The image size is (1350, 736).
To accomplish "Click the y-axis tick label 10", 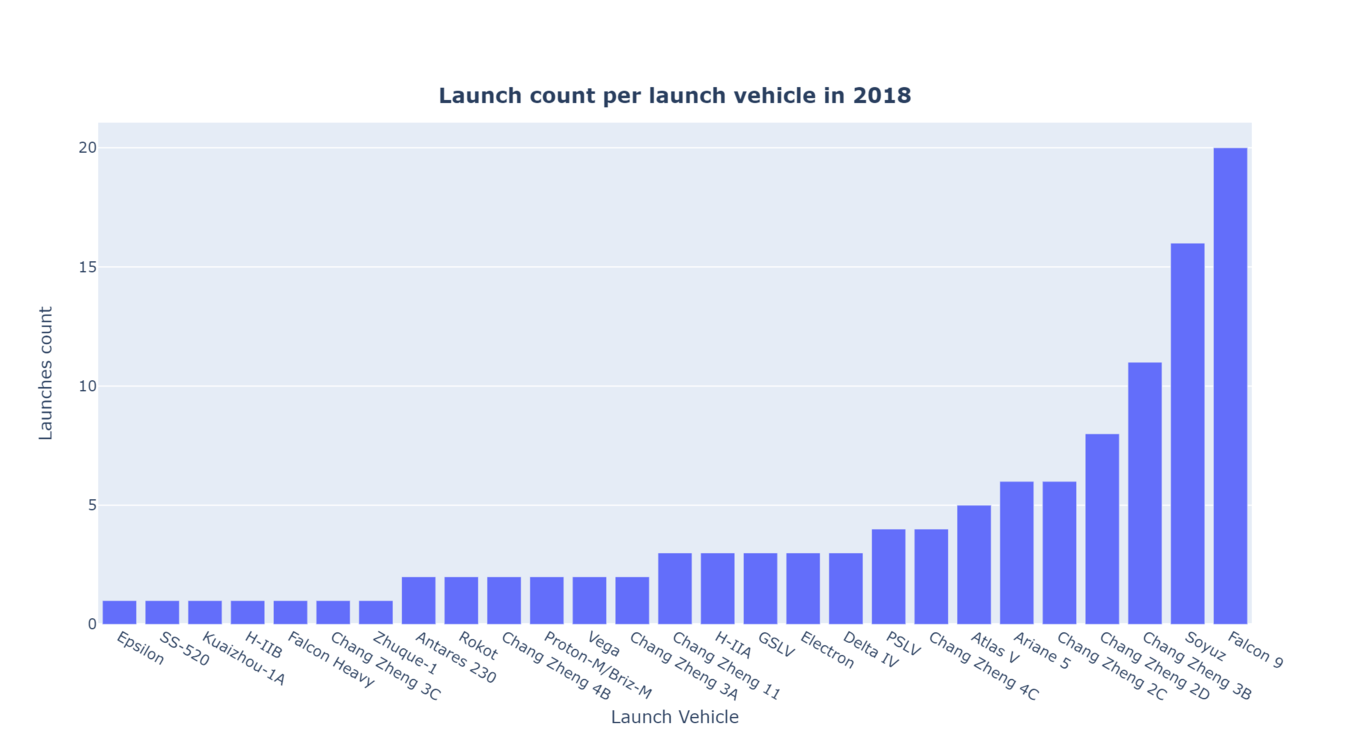I will (87, 386).
